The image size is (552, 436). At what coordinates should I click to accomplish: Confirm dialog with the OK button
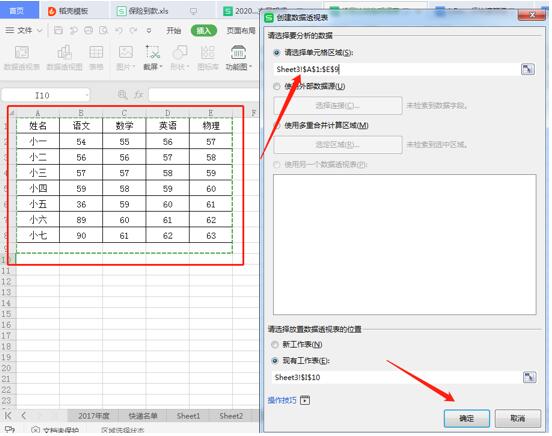pos(466,418)
